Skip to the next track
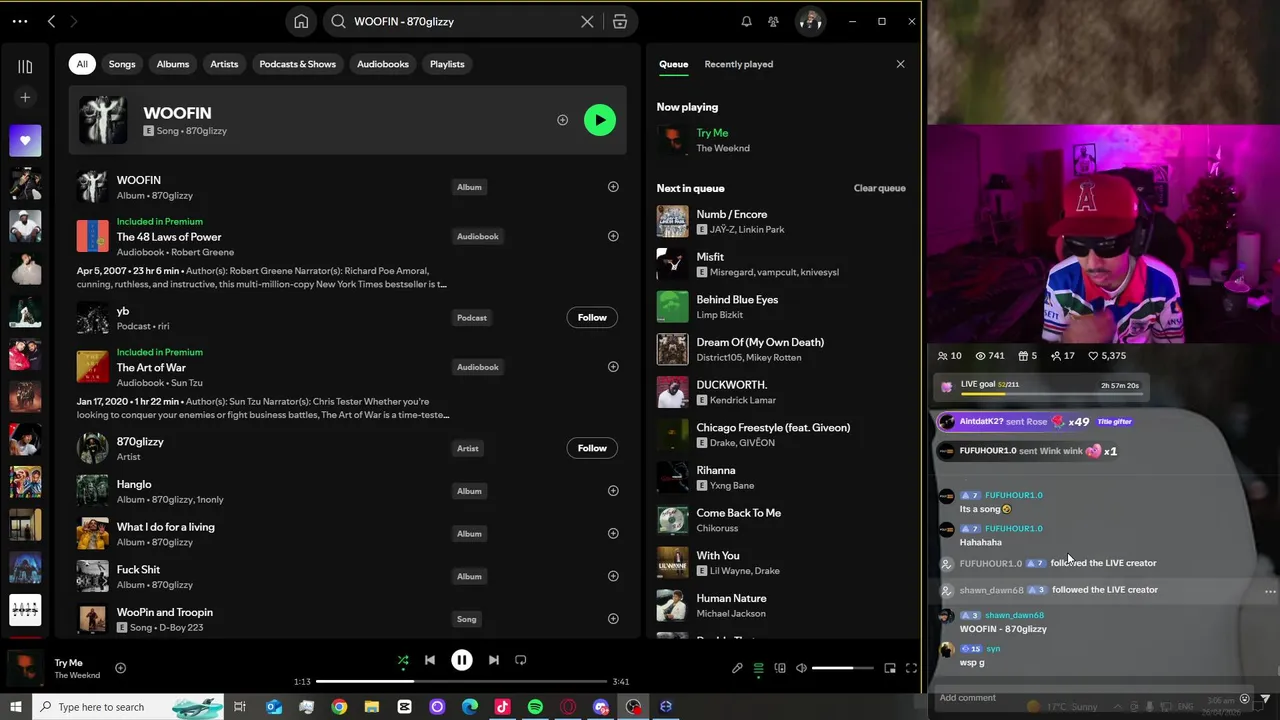This screenshot has height=720, width=1280. [493, 660]
